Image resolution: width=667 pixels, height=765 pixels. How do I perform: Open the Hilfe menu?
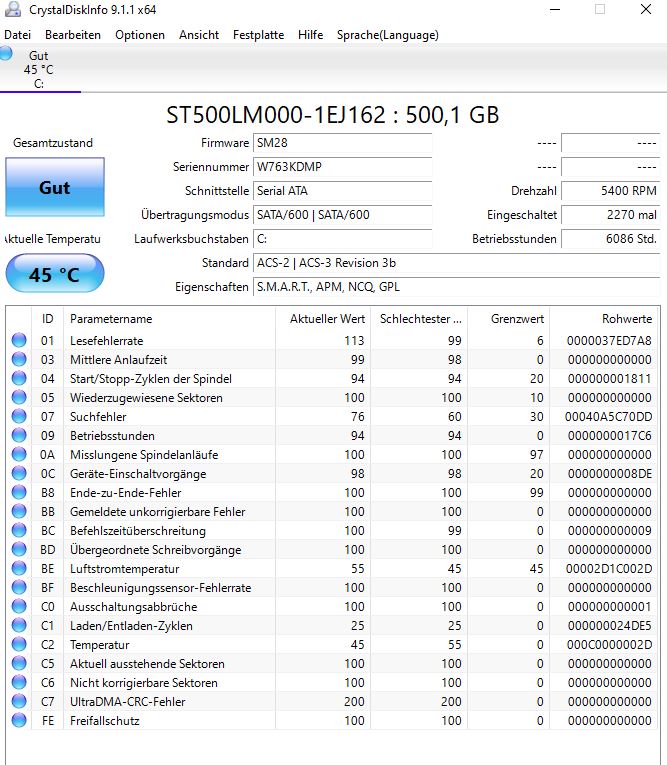click(x=310, y=35)
